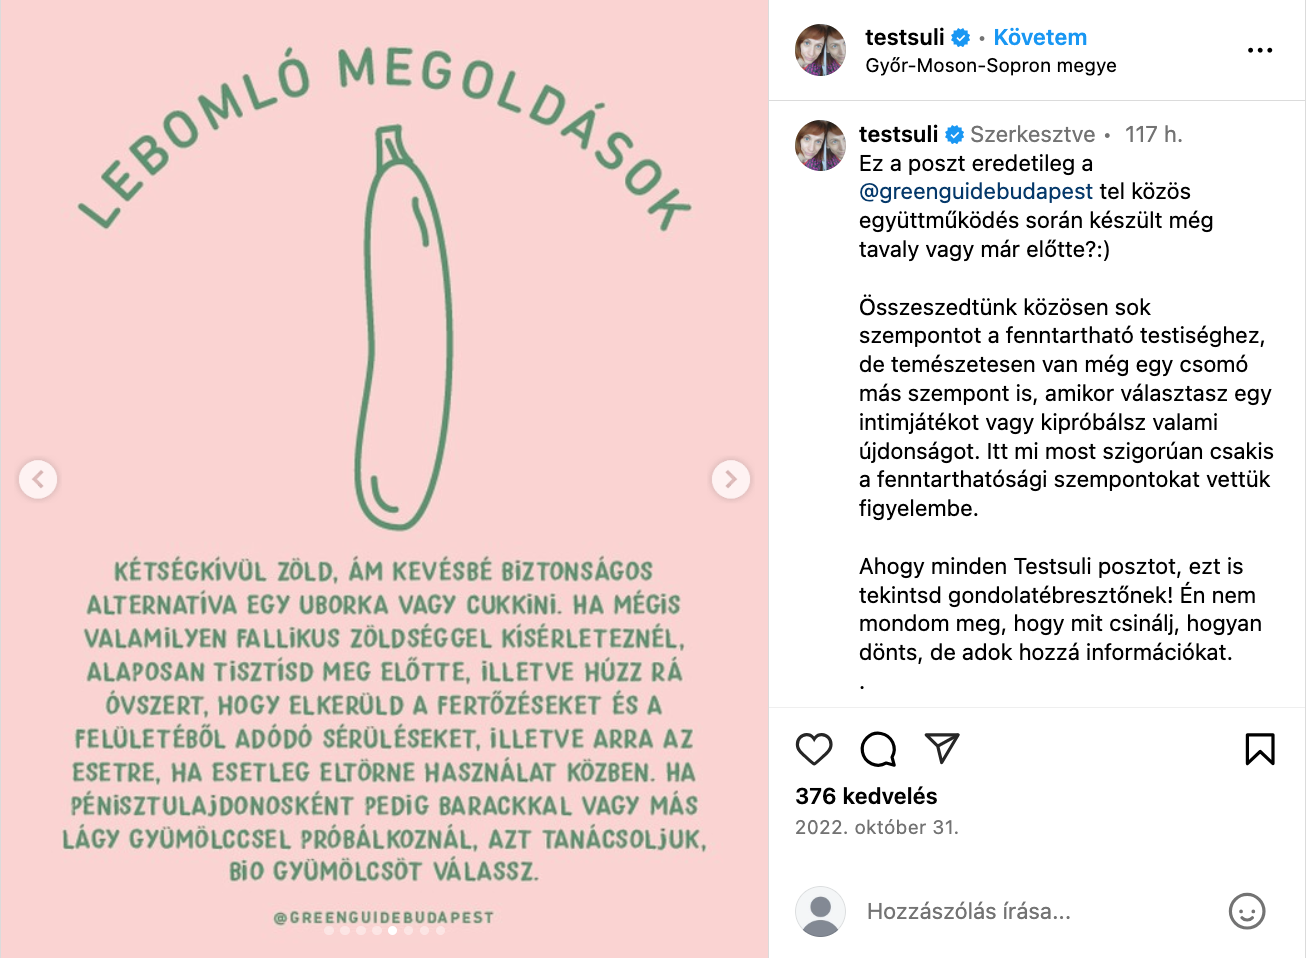
Task: Save the post with the bookmark icon
Action: click(x=1260, y=749)
